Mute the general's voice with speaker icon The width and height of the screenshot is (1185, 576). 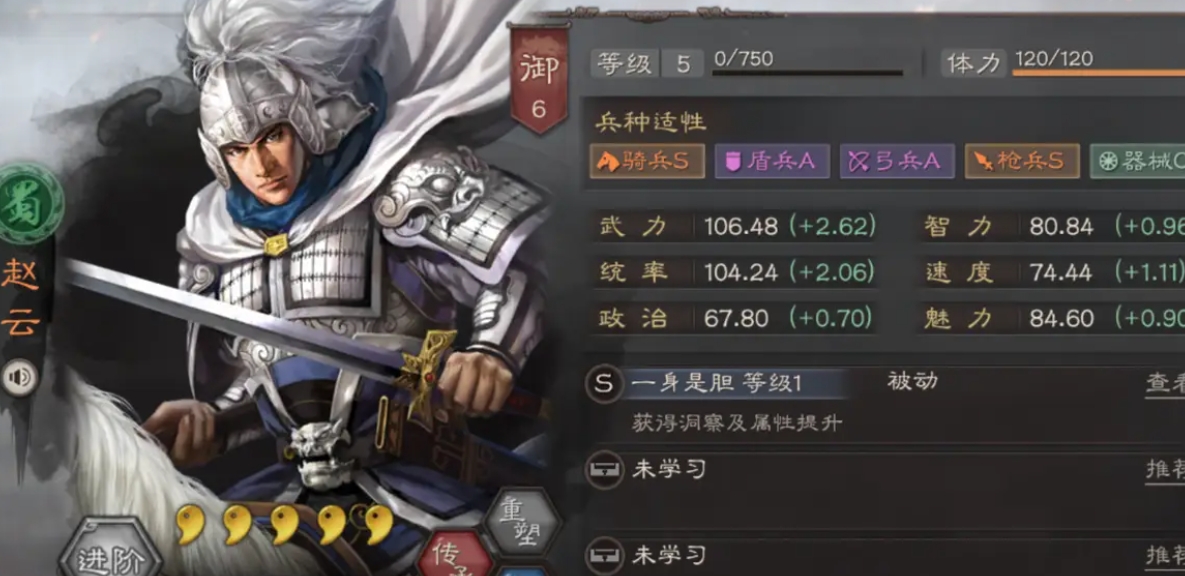point(19,378)
